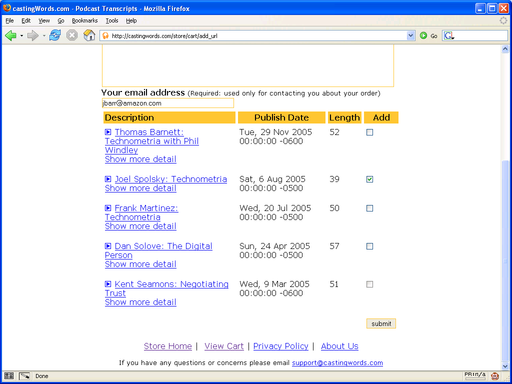Click the Firefox throbber activity icon

[503, 21]
